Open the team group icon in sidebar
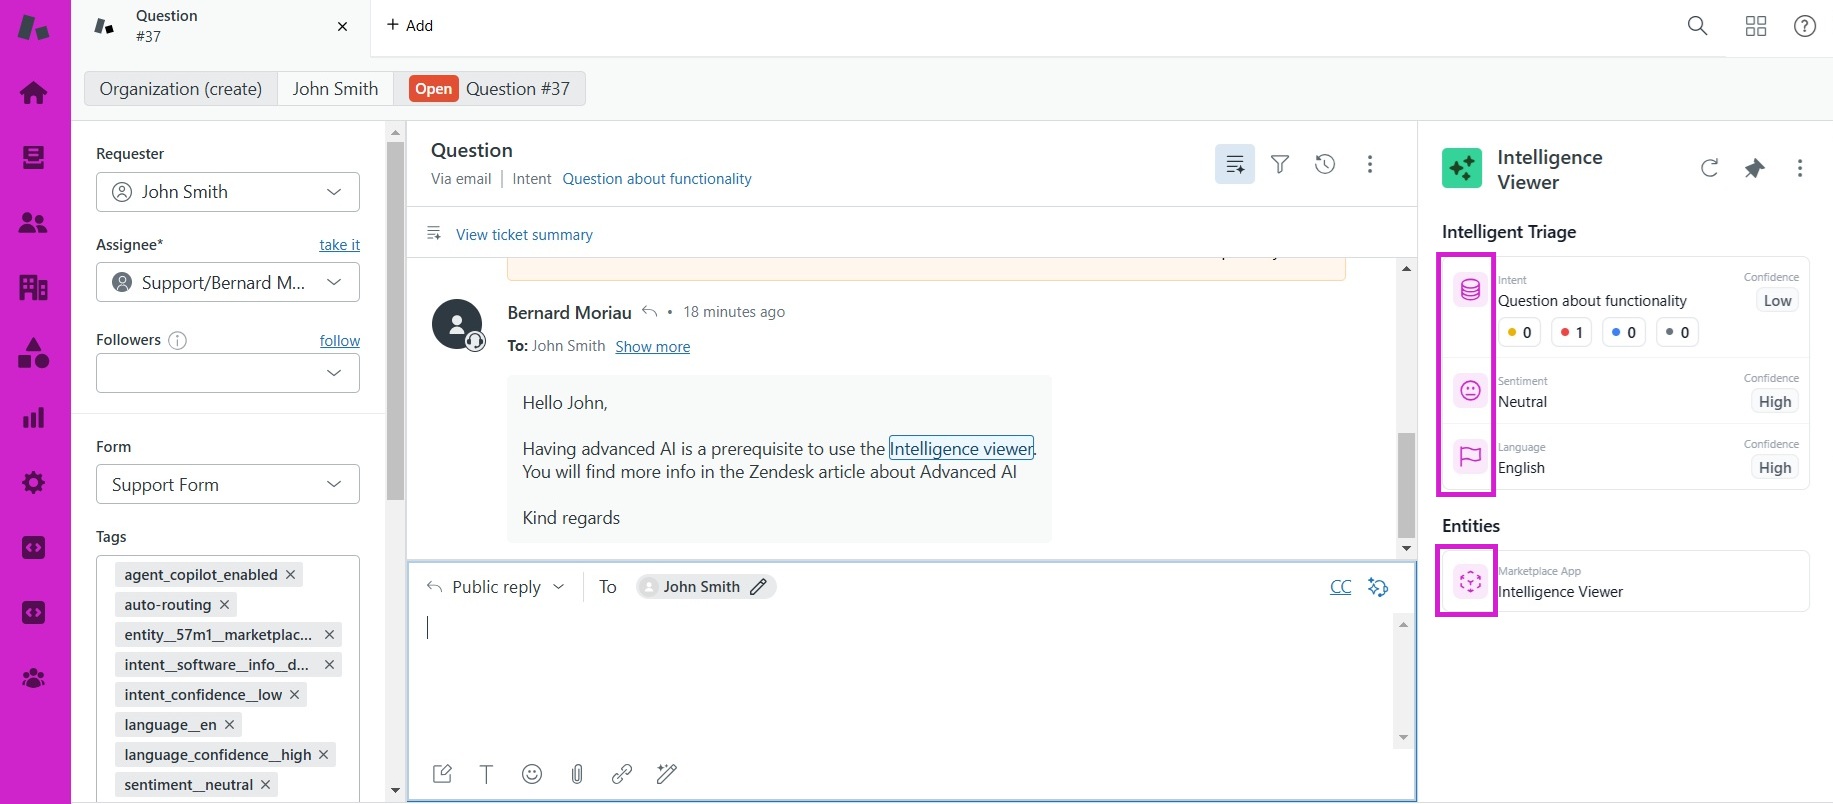Viewport: 1833px width, 804px height. click(x=34, y=678)
